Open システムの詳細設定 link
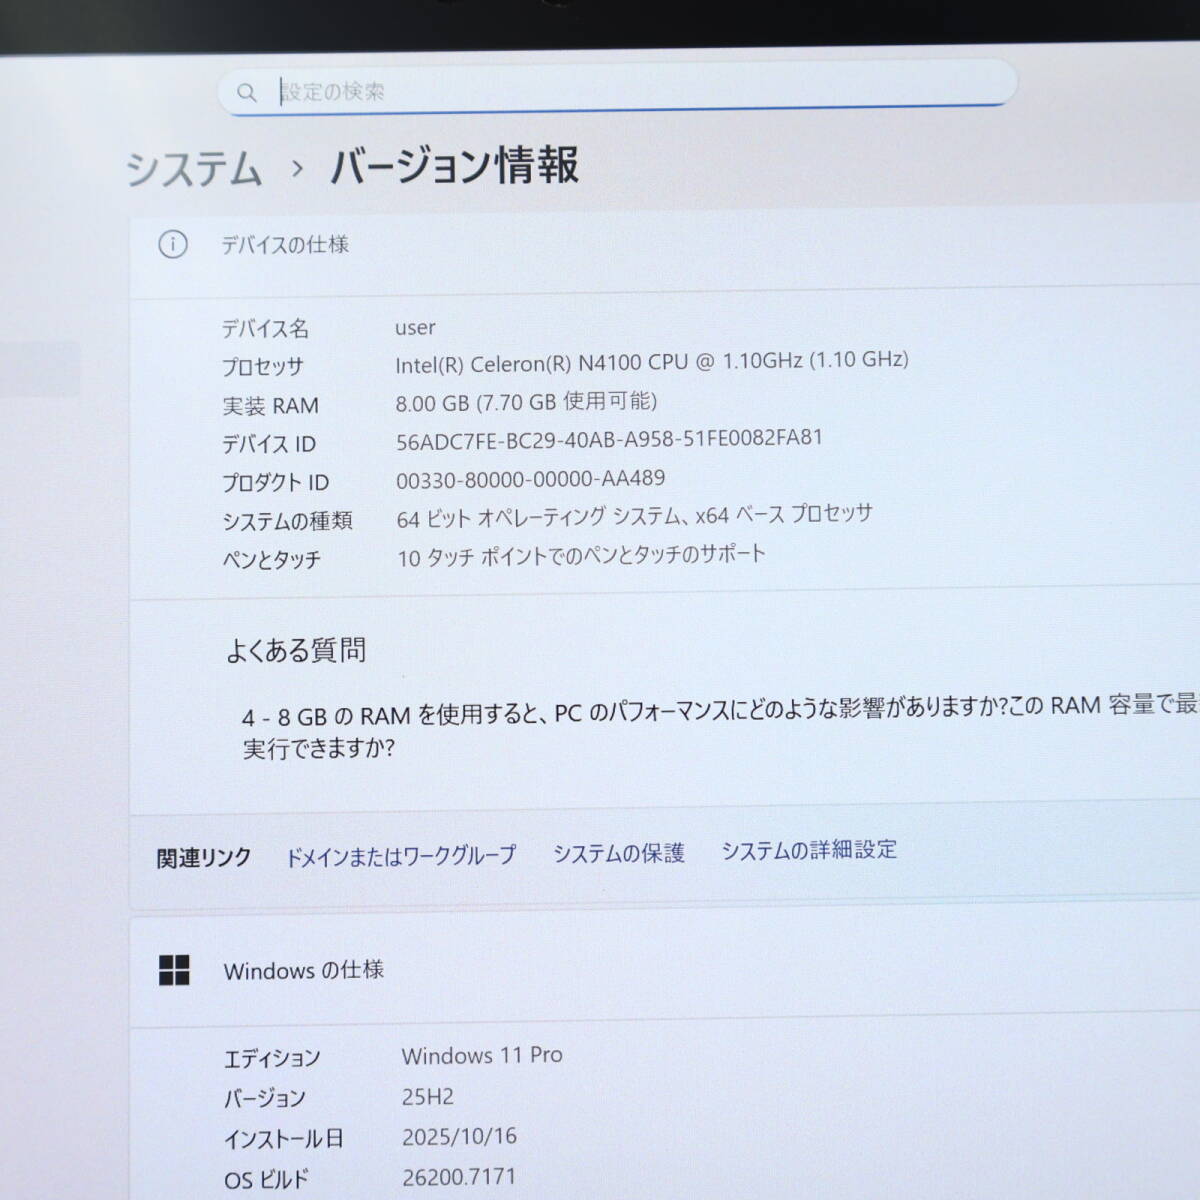This screenshot has width=1200, height=1200. (x=809, y=850)
